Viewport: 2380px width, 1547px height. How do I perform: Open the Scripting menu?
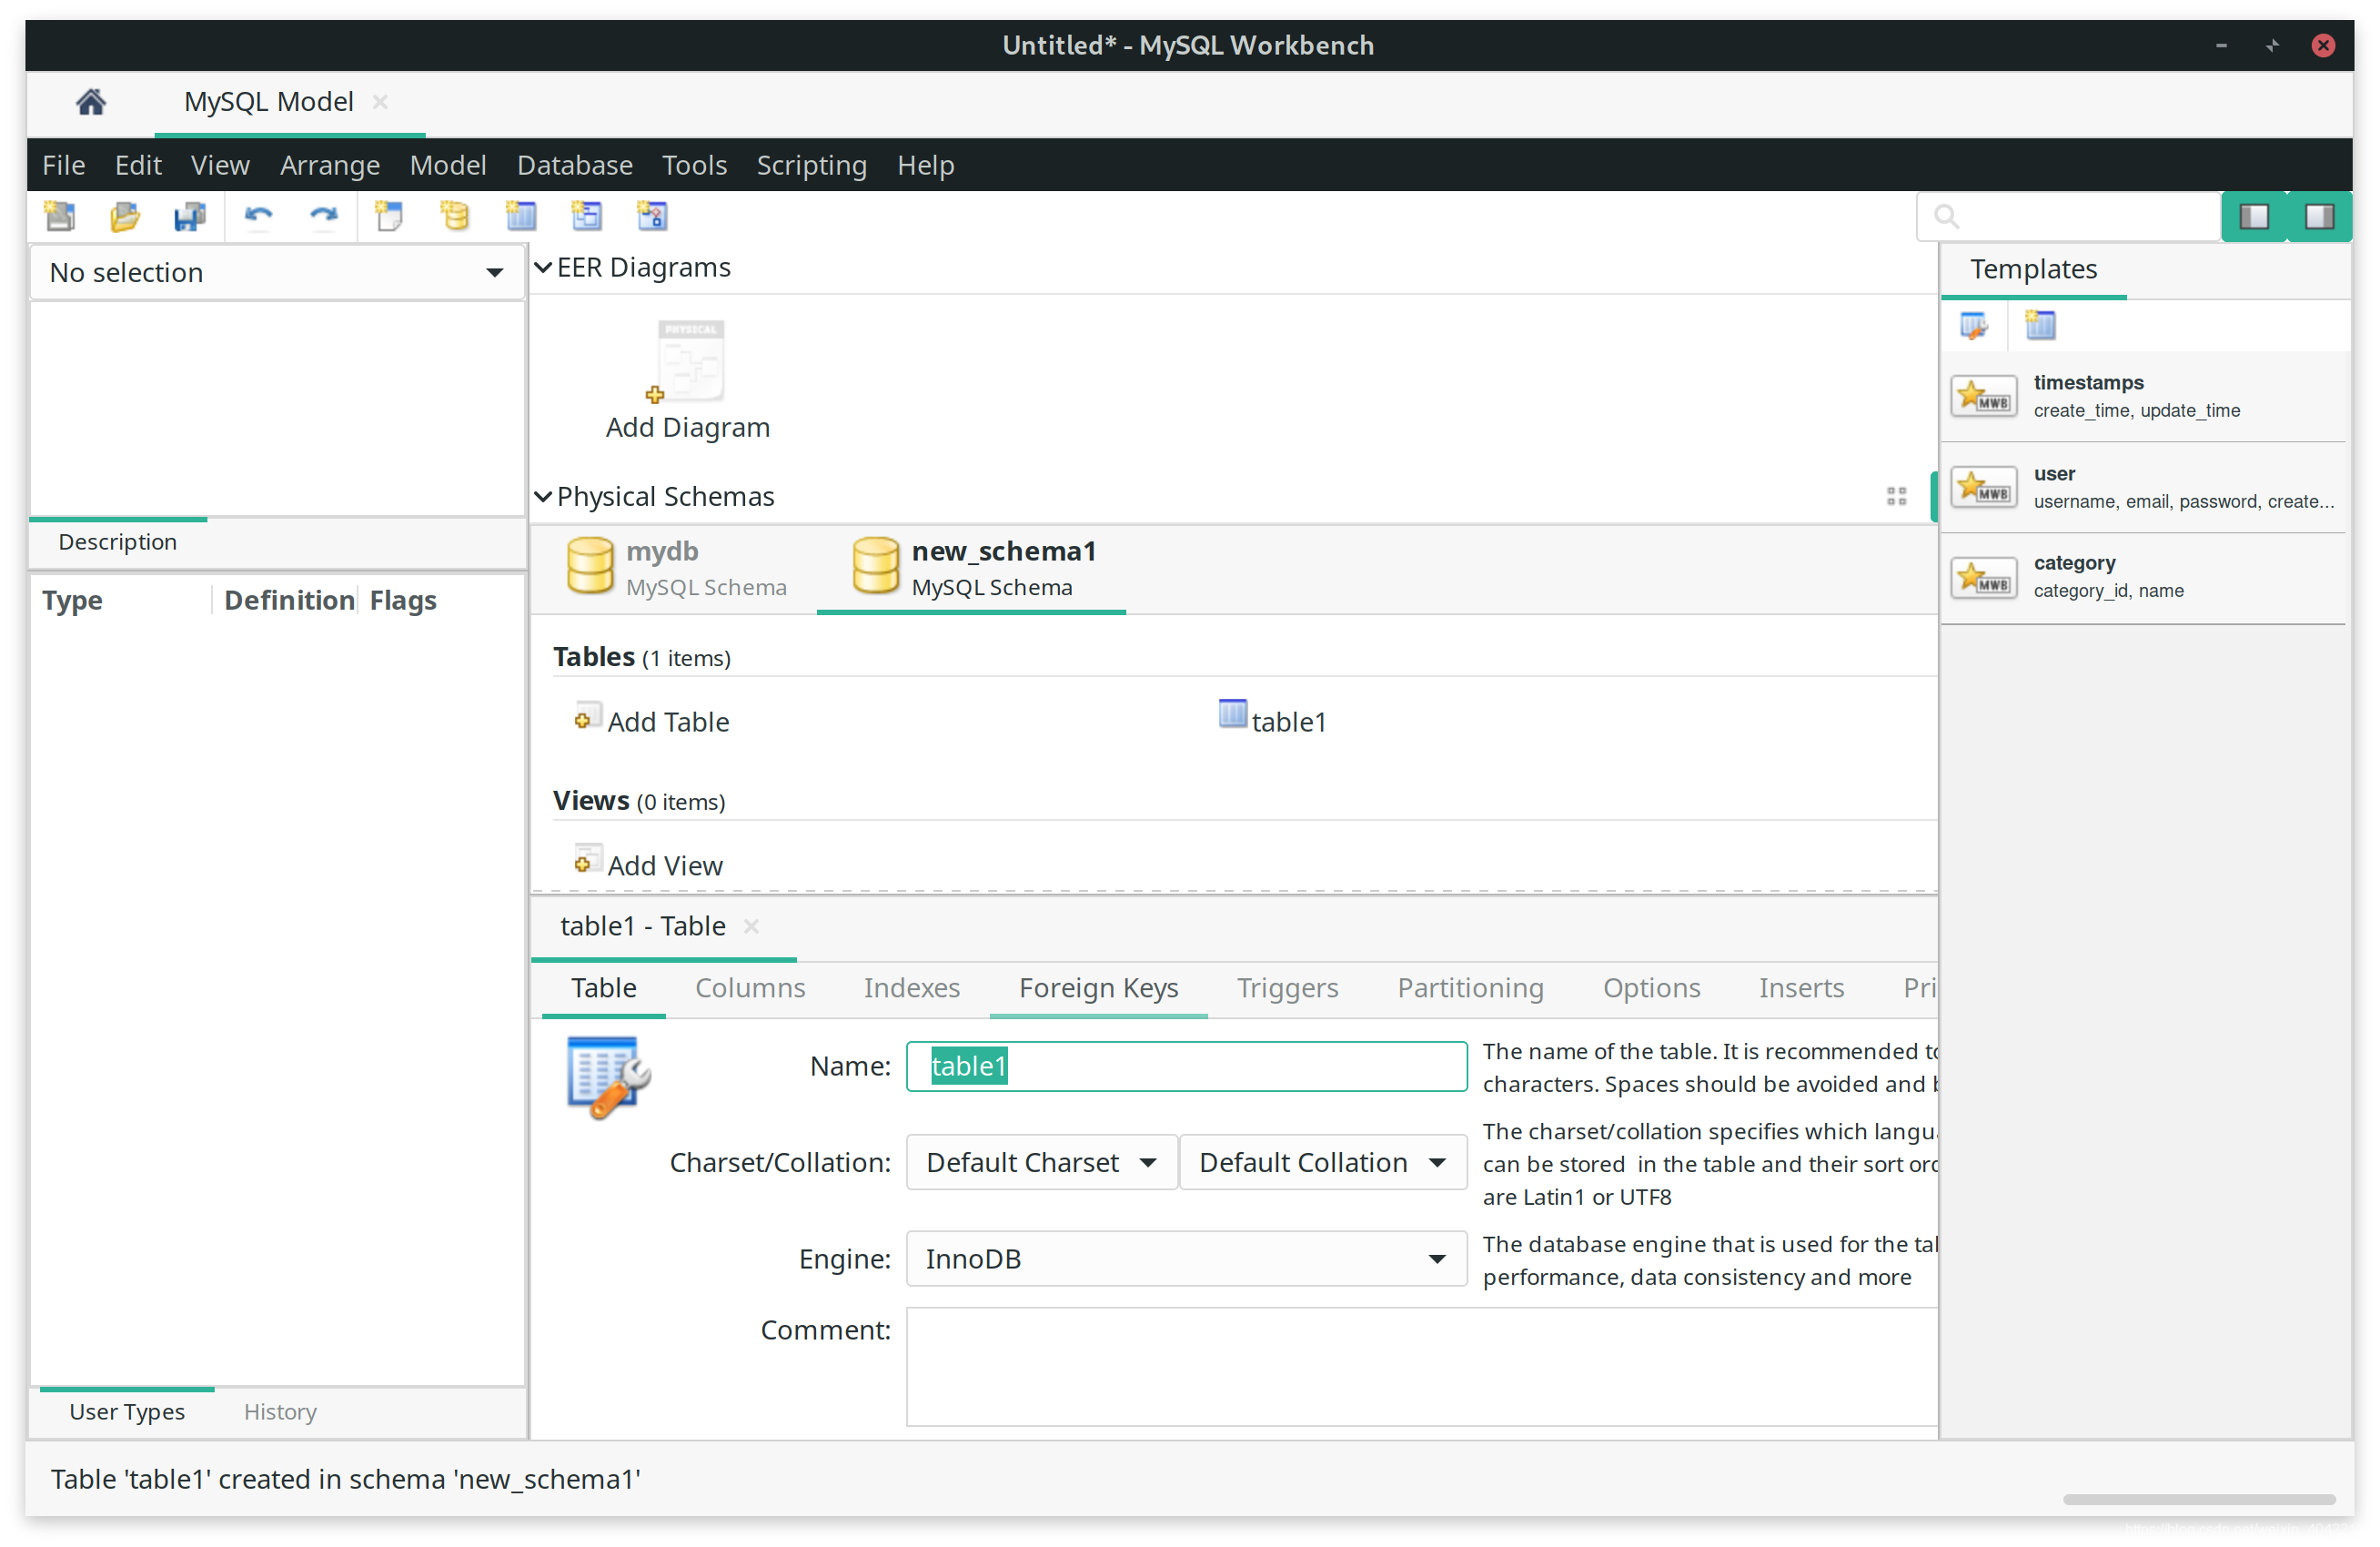coord(811,165)
